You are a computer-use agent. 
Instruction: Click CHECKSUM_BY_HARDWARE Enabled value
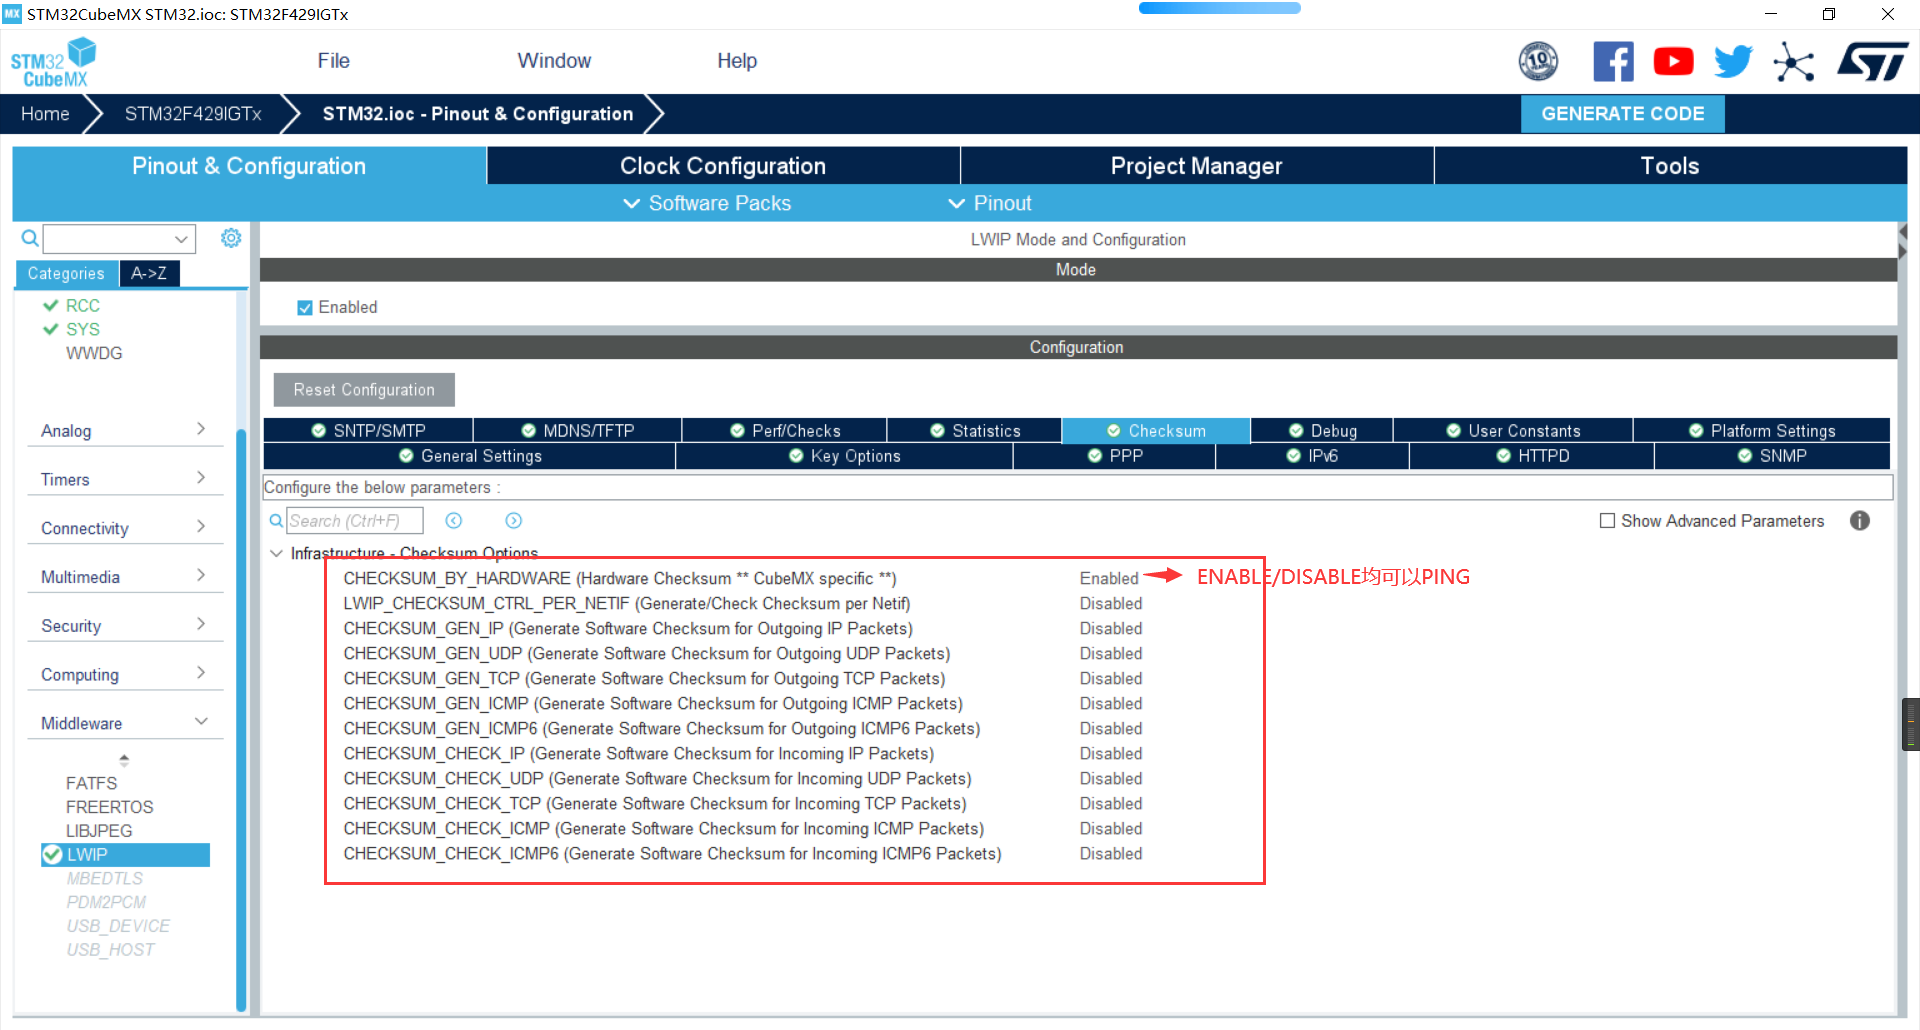[x=1109, y=579]
